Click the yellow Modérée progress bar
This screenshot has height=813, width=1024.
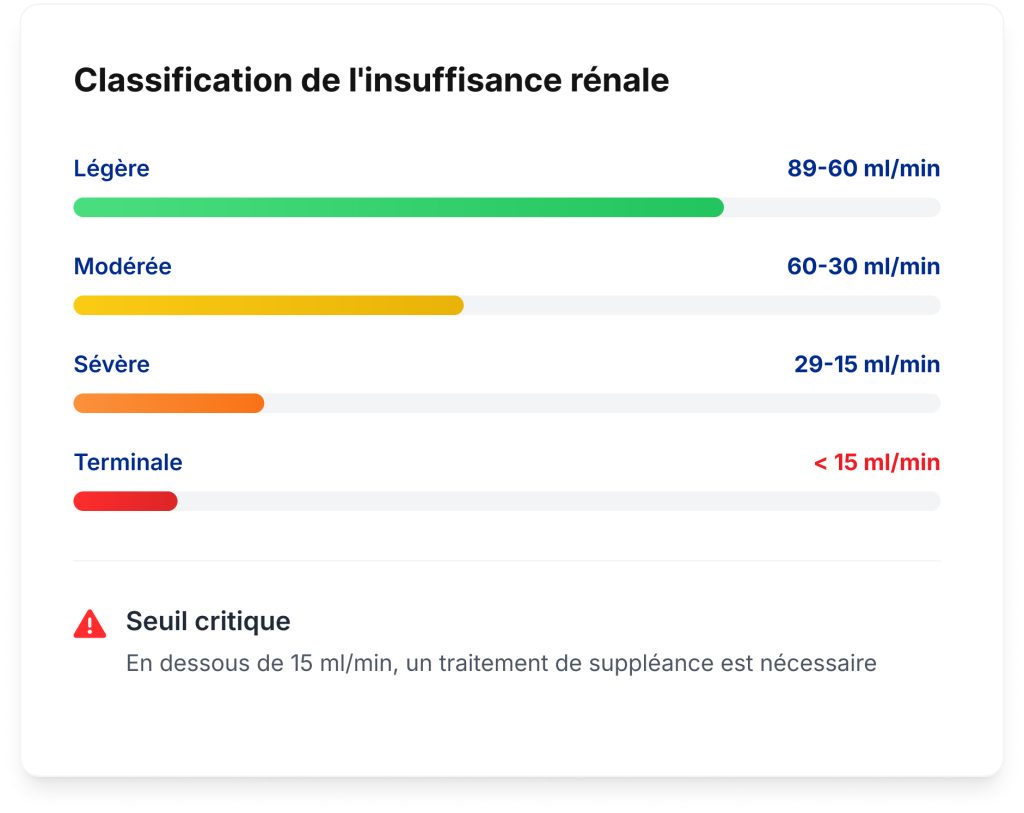(268, 305)
